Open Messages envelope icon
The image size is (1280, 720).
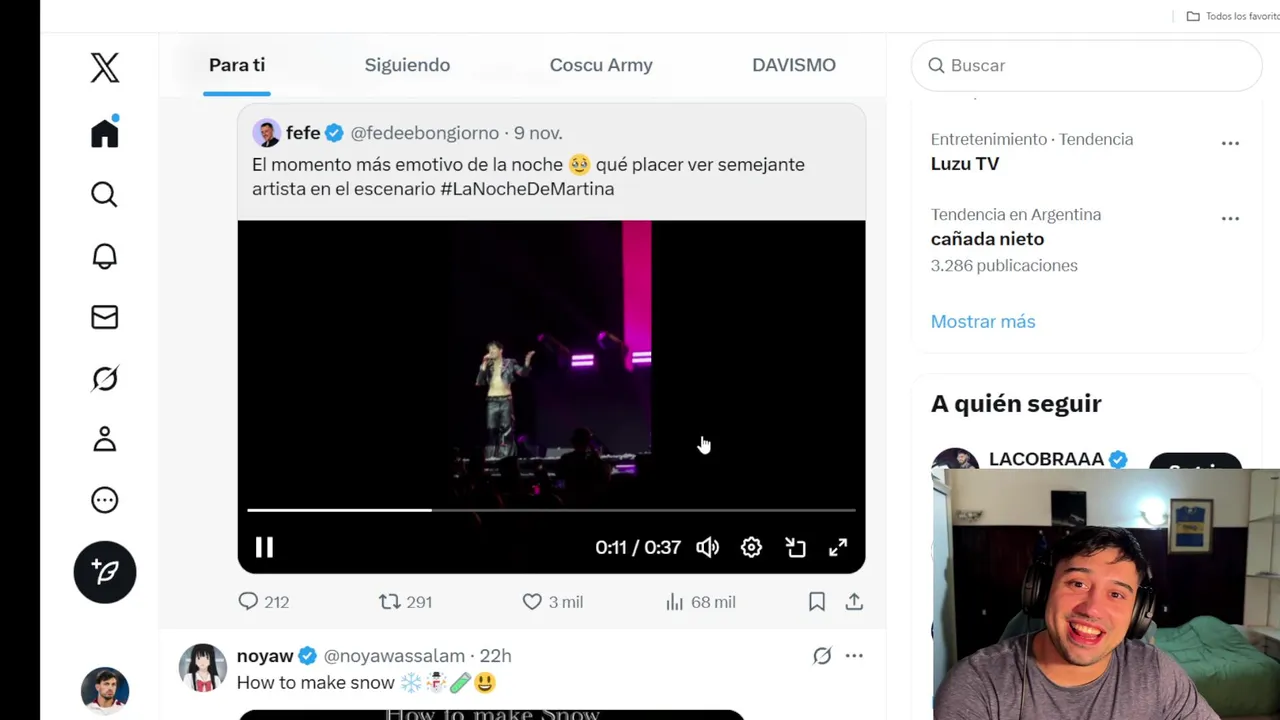105,317
